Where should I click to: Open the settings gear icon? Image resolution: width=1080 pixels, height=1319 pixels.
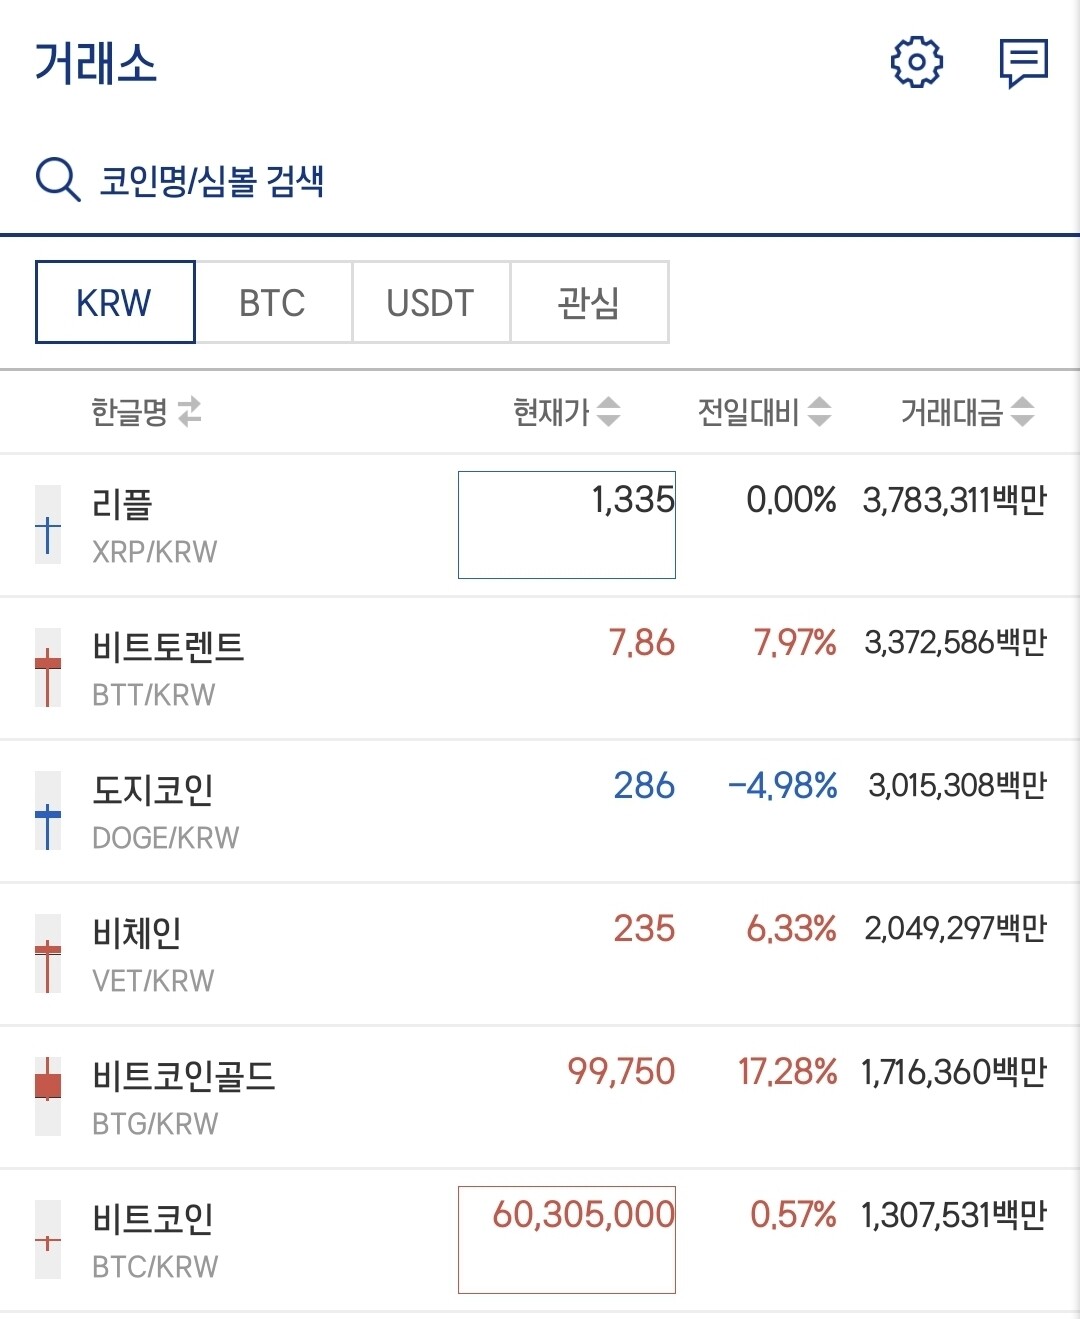click(916, 62)
